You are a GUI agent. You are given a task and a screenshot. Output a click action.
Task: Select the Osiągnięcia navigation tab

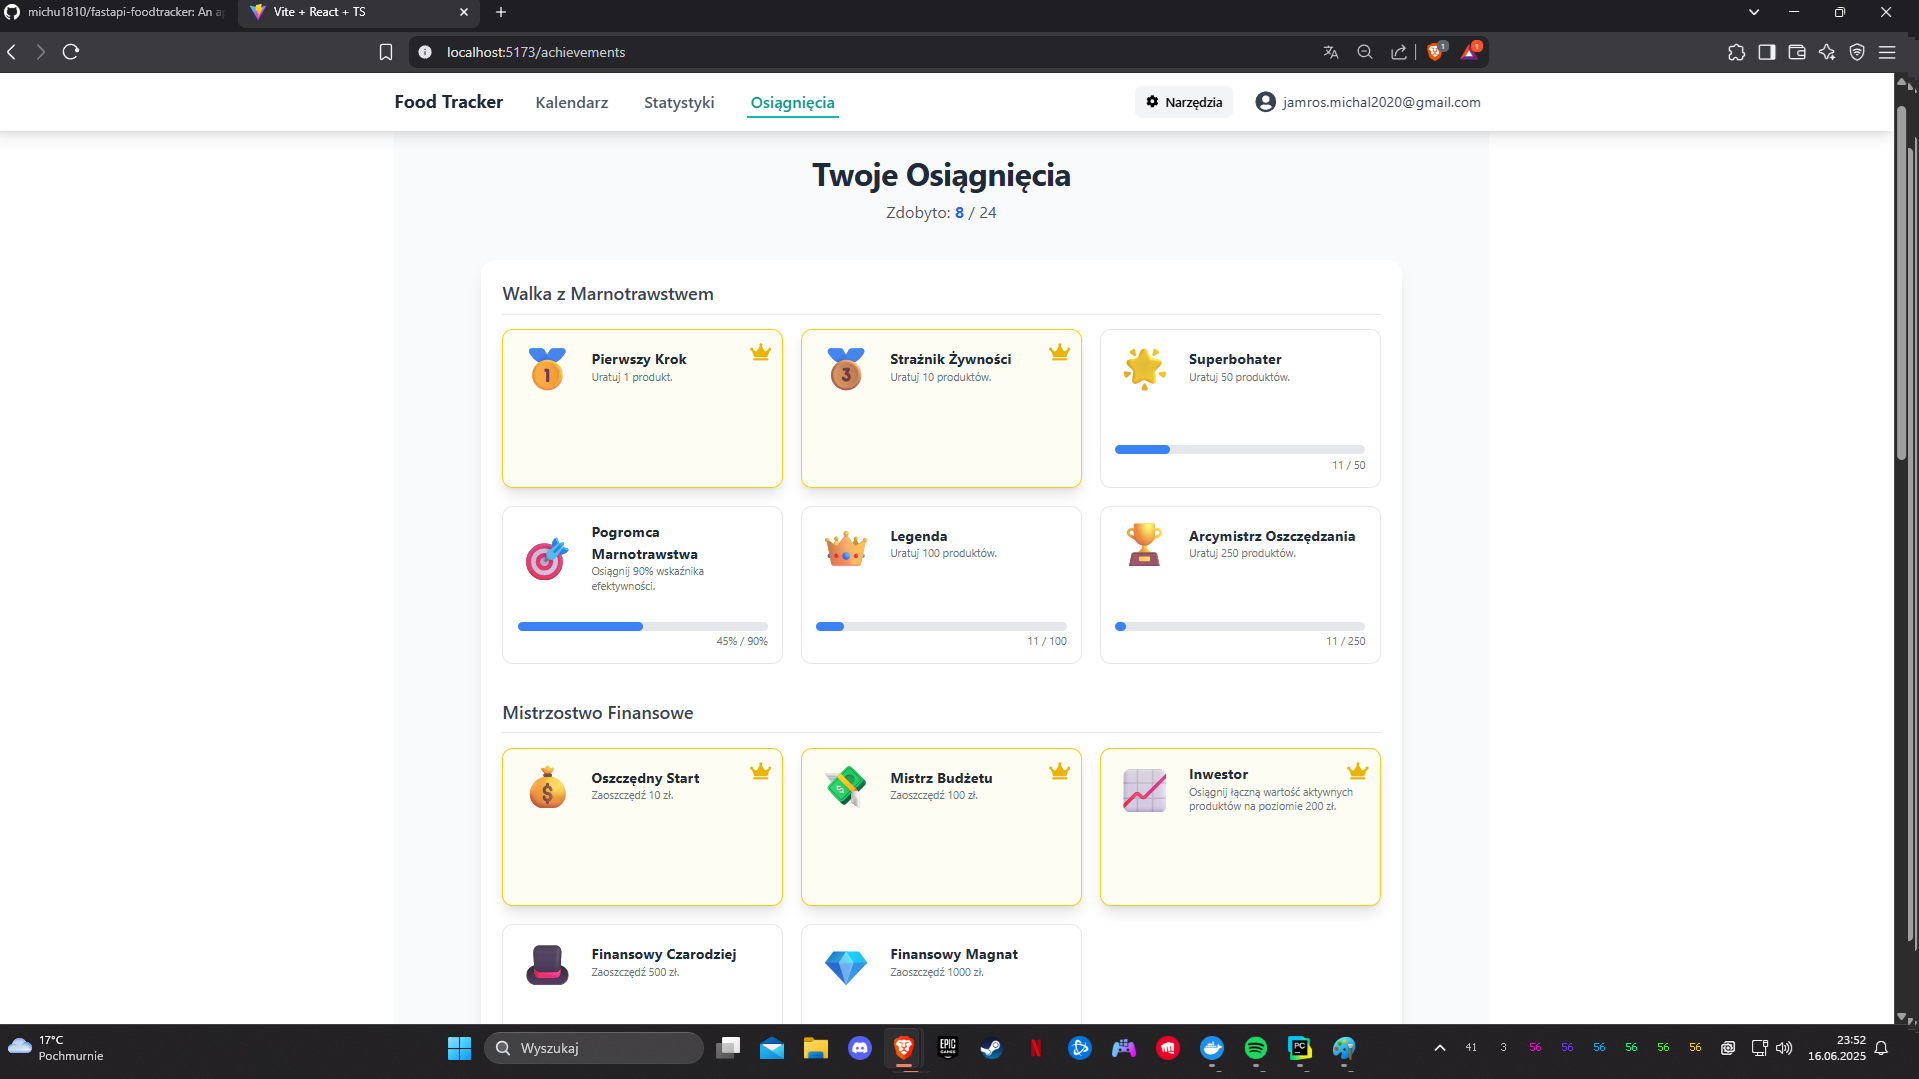click(793, 102)
